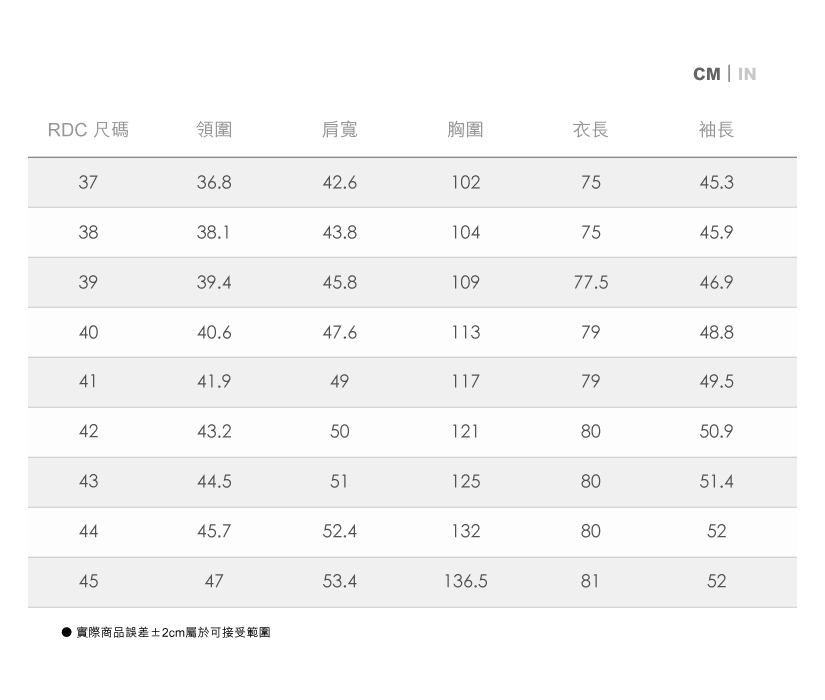Image resolution: width=825 pixels, height=700 pixels.
Task: Click sleeve length value 51.4
Action: click(x=716, y=481)
